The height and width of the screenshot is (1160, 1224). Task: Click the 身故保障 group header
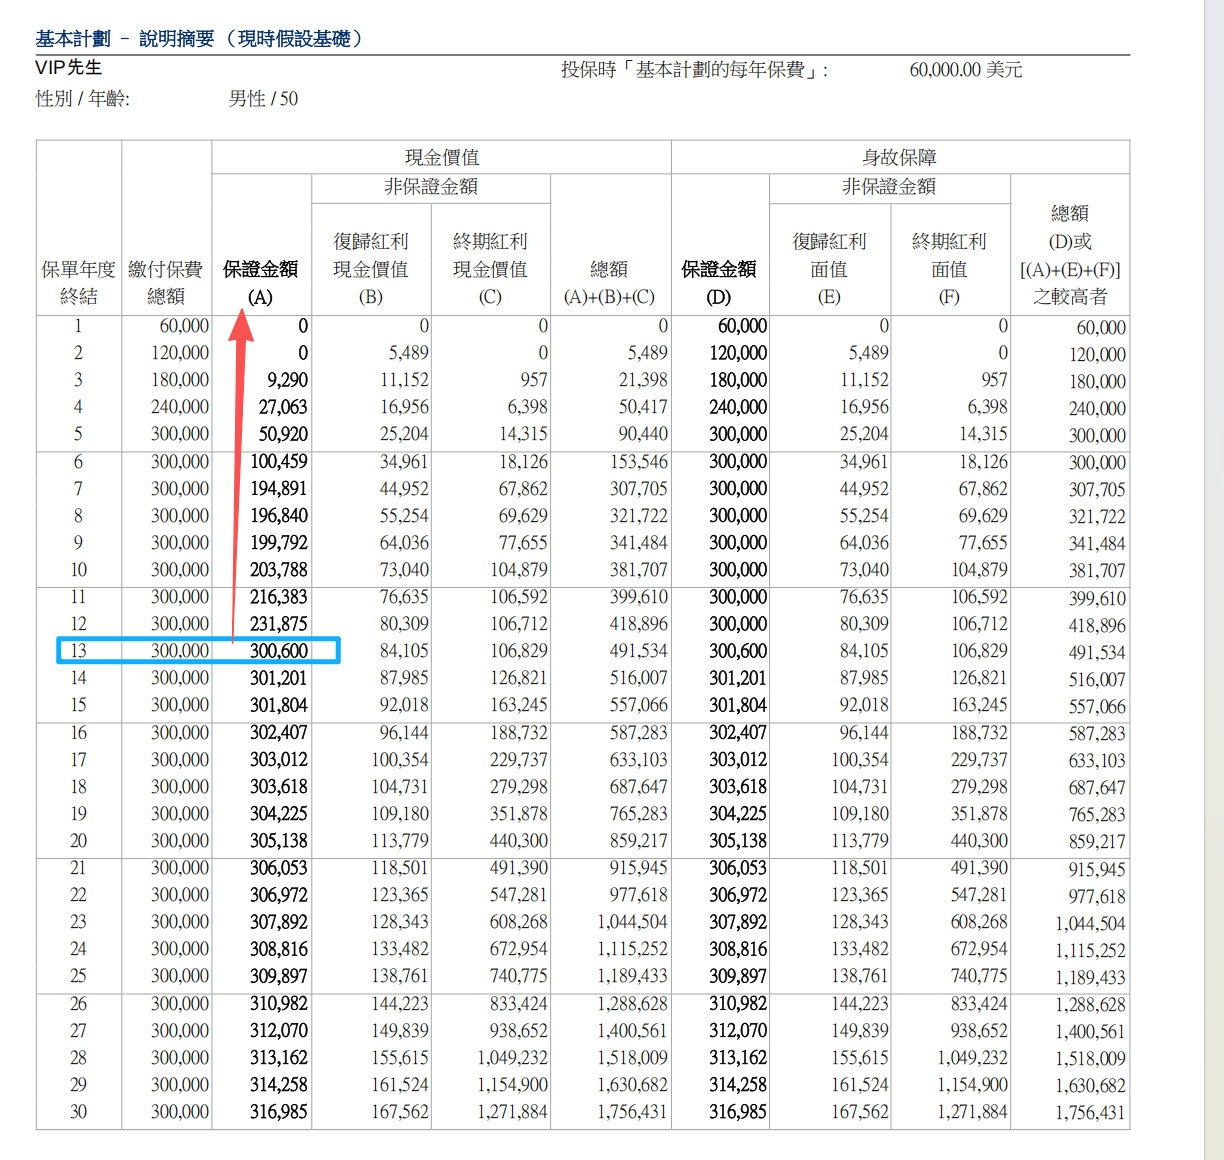pyautogui.click(x=899, y=157)
